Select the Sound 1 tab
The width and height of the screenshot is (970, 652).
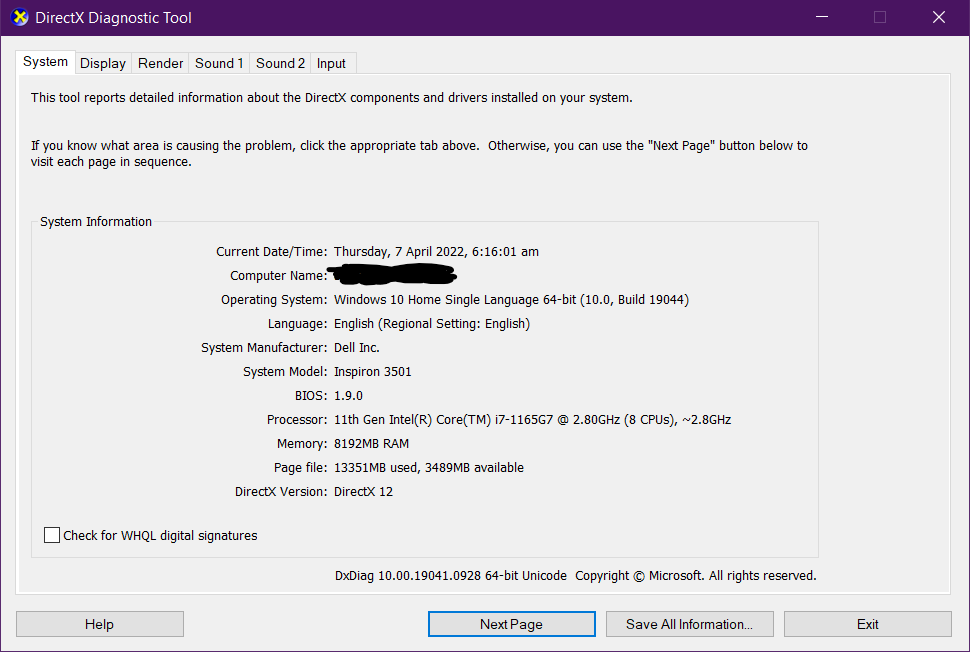[x=219, y=63]
